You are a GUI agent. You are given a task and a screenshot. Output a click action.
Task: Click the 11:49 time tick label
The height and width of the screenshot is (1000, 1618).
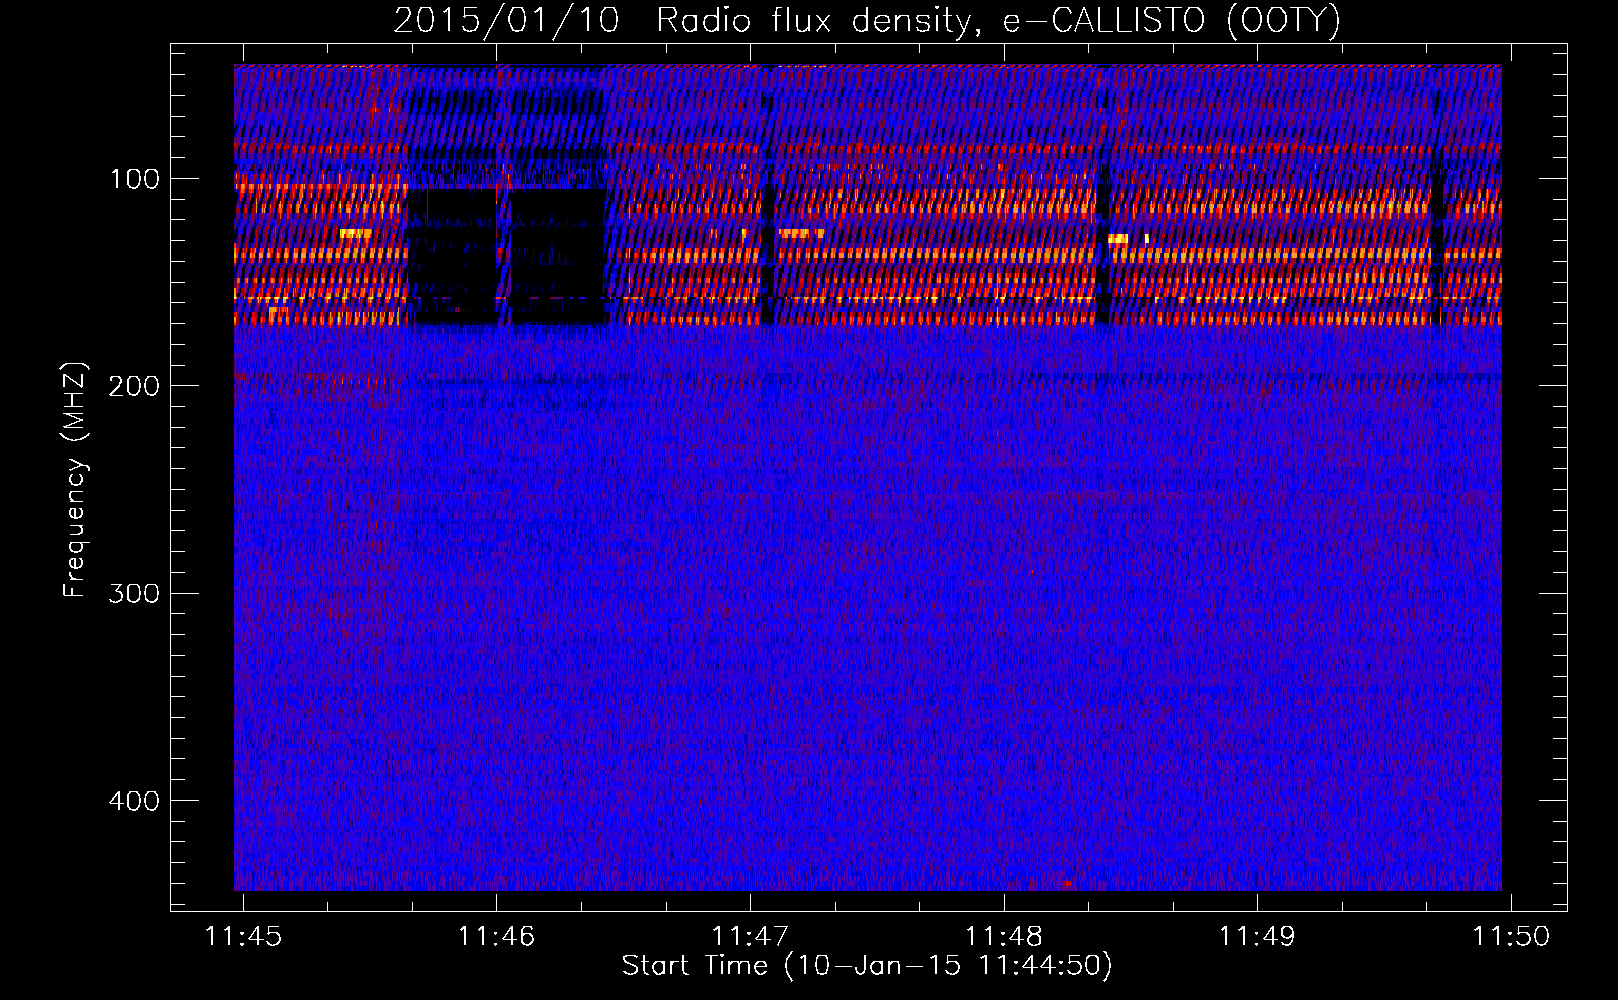[x=1257, y=936]
